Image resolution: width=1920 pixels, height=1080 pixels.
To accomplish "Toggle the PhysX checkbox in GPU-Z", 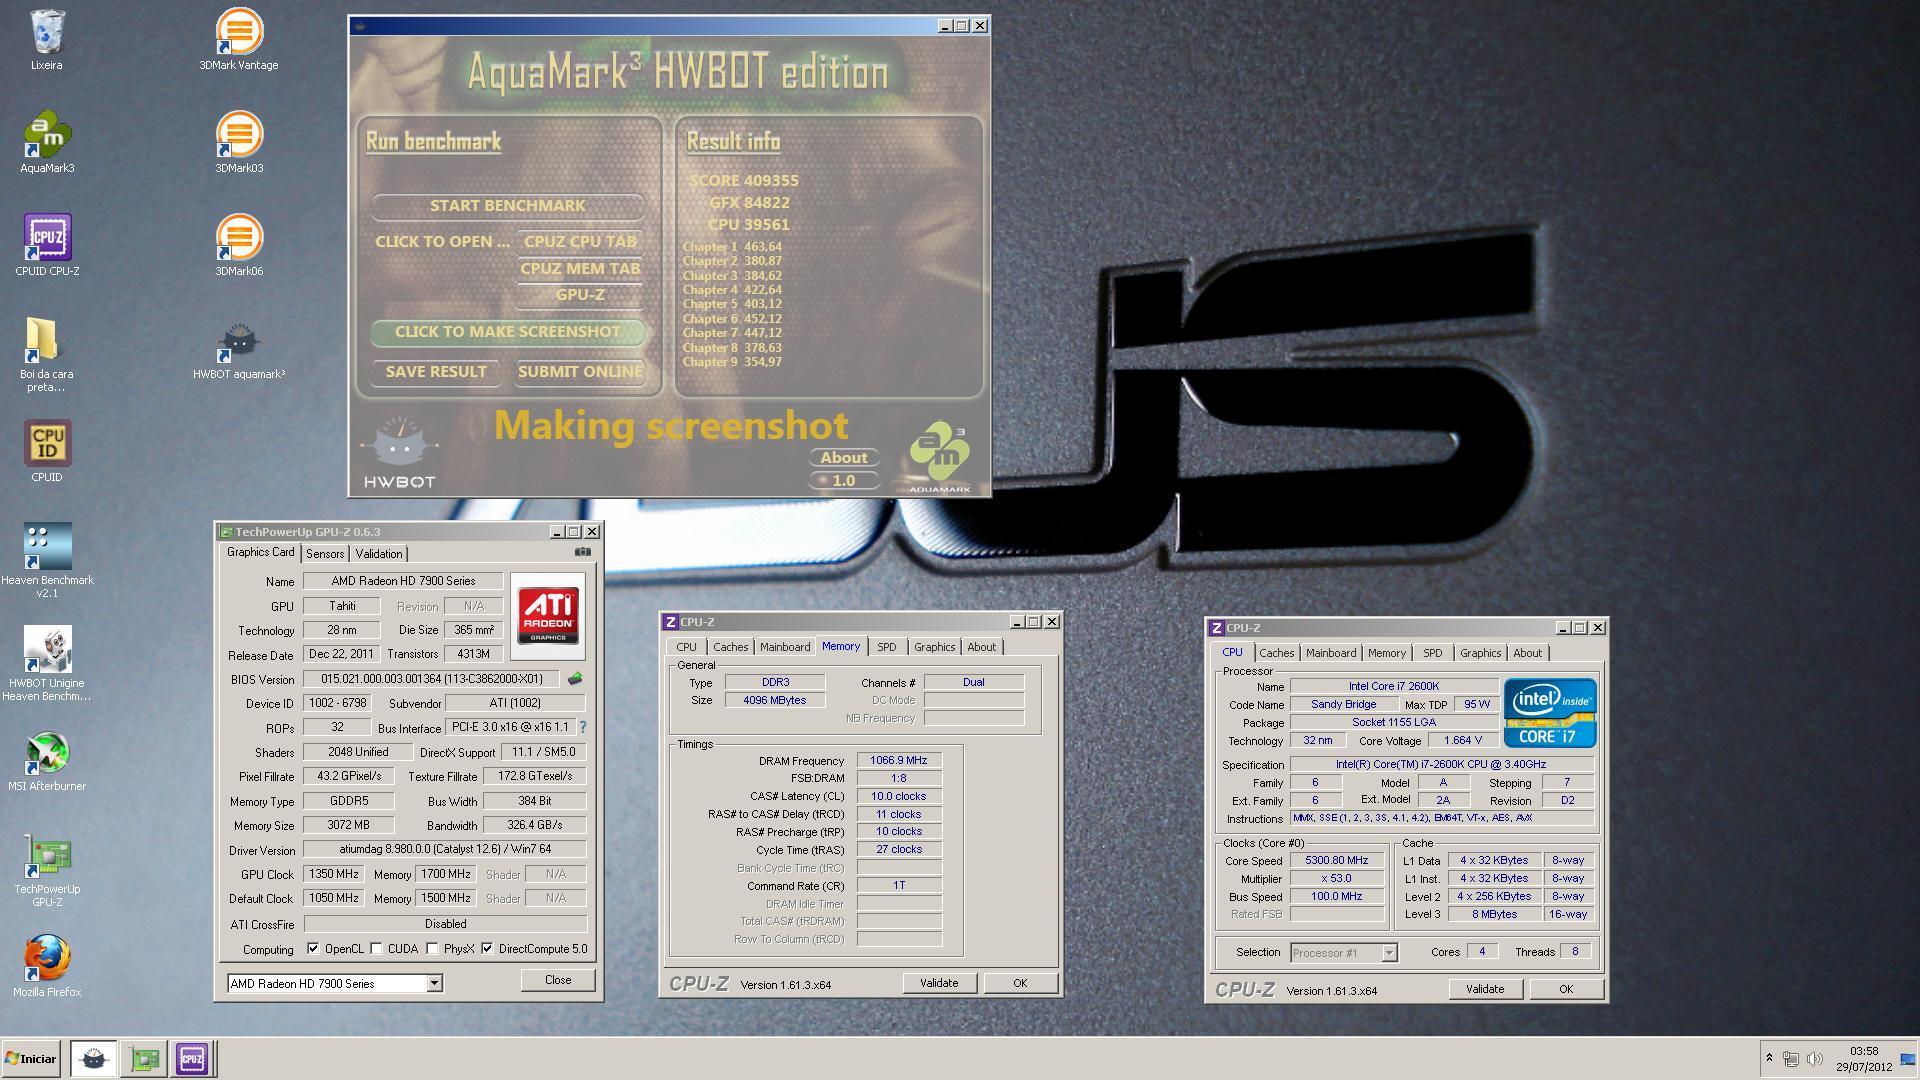I will tap(432, 949).
